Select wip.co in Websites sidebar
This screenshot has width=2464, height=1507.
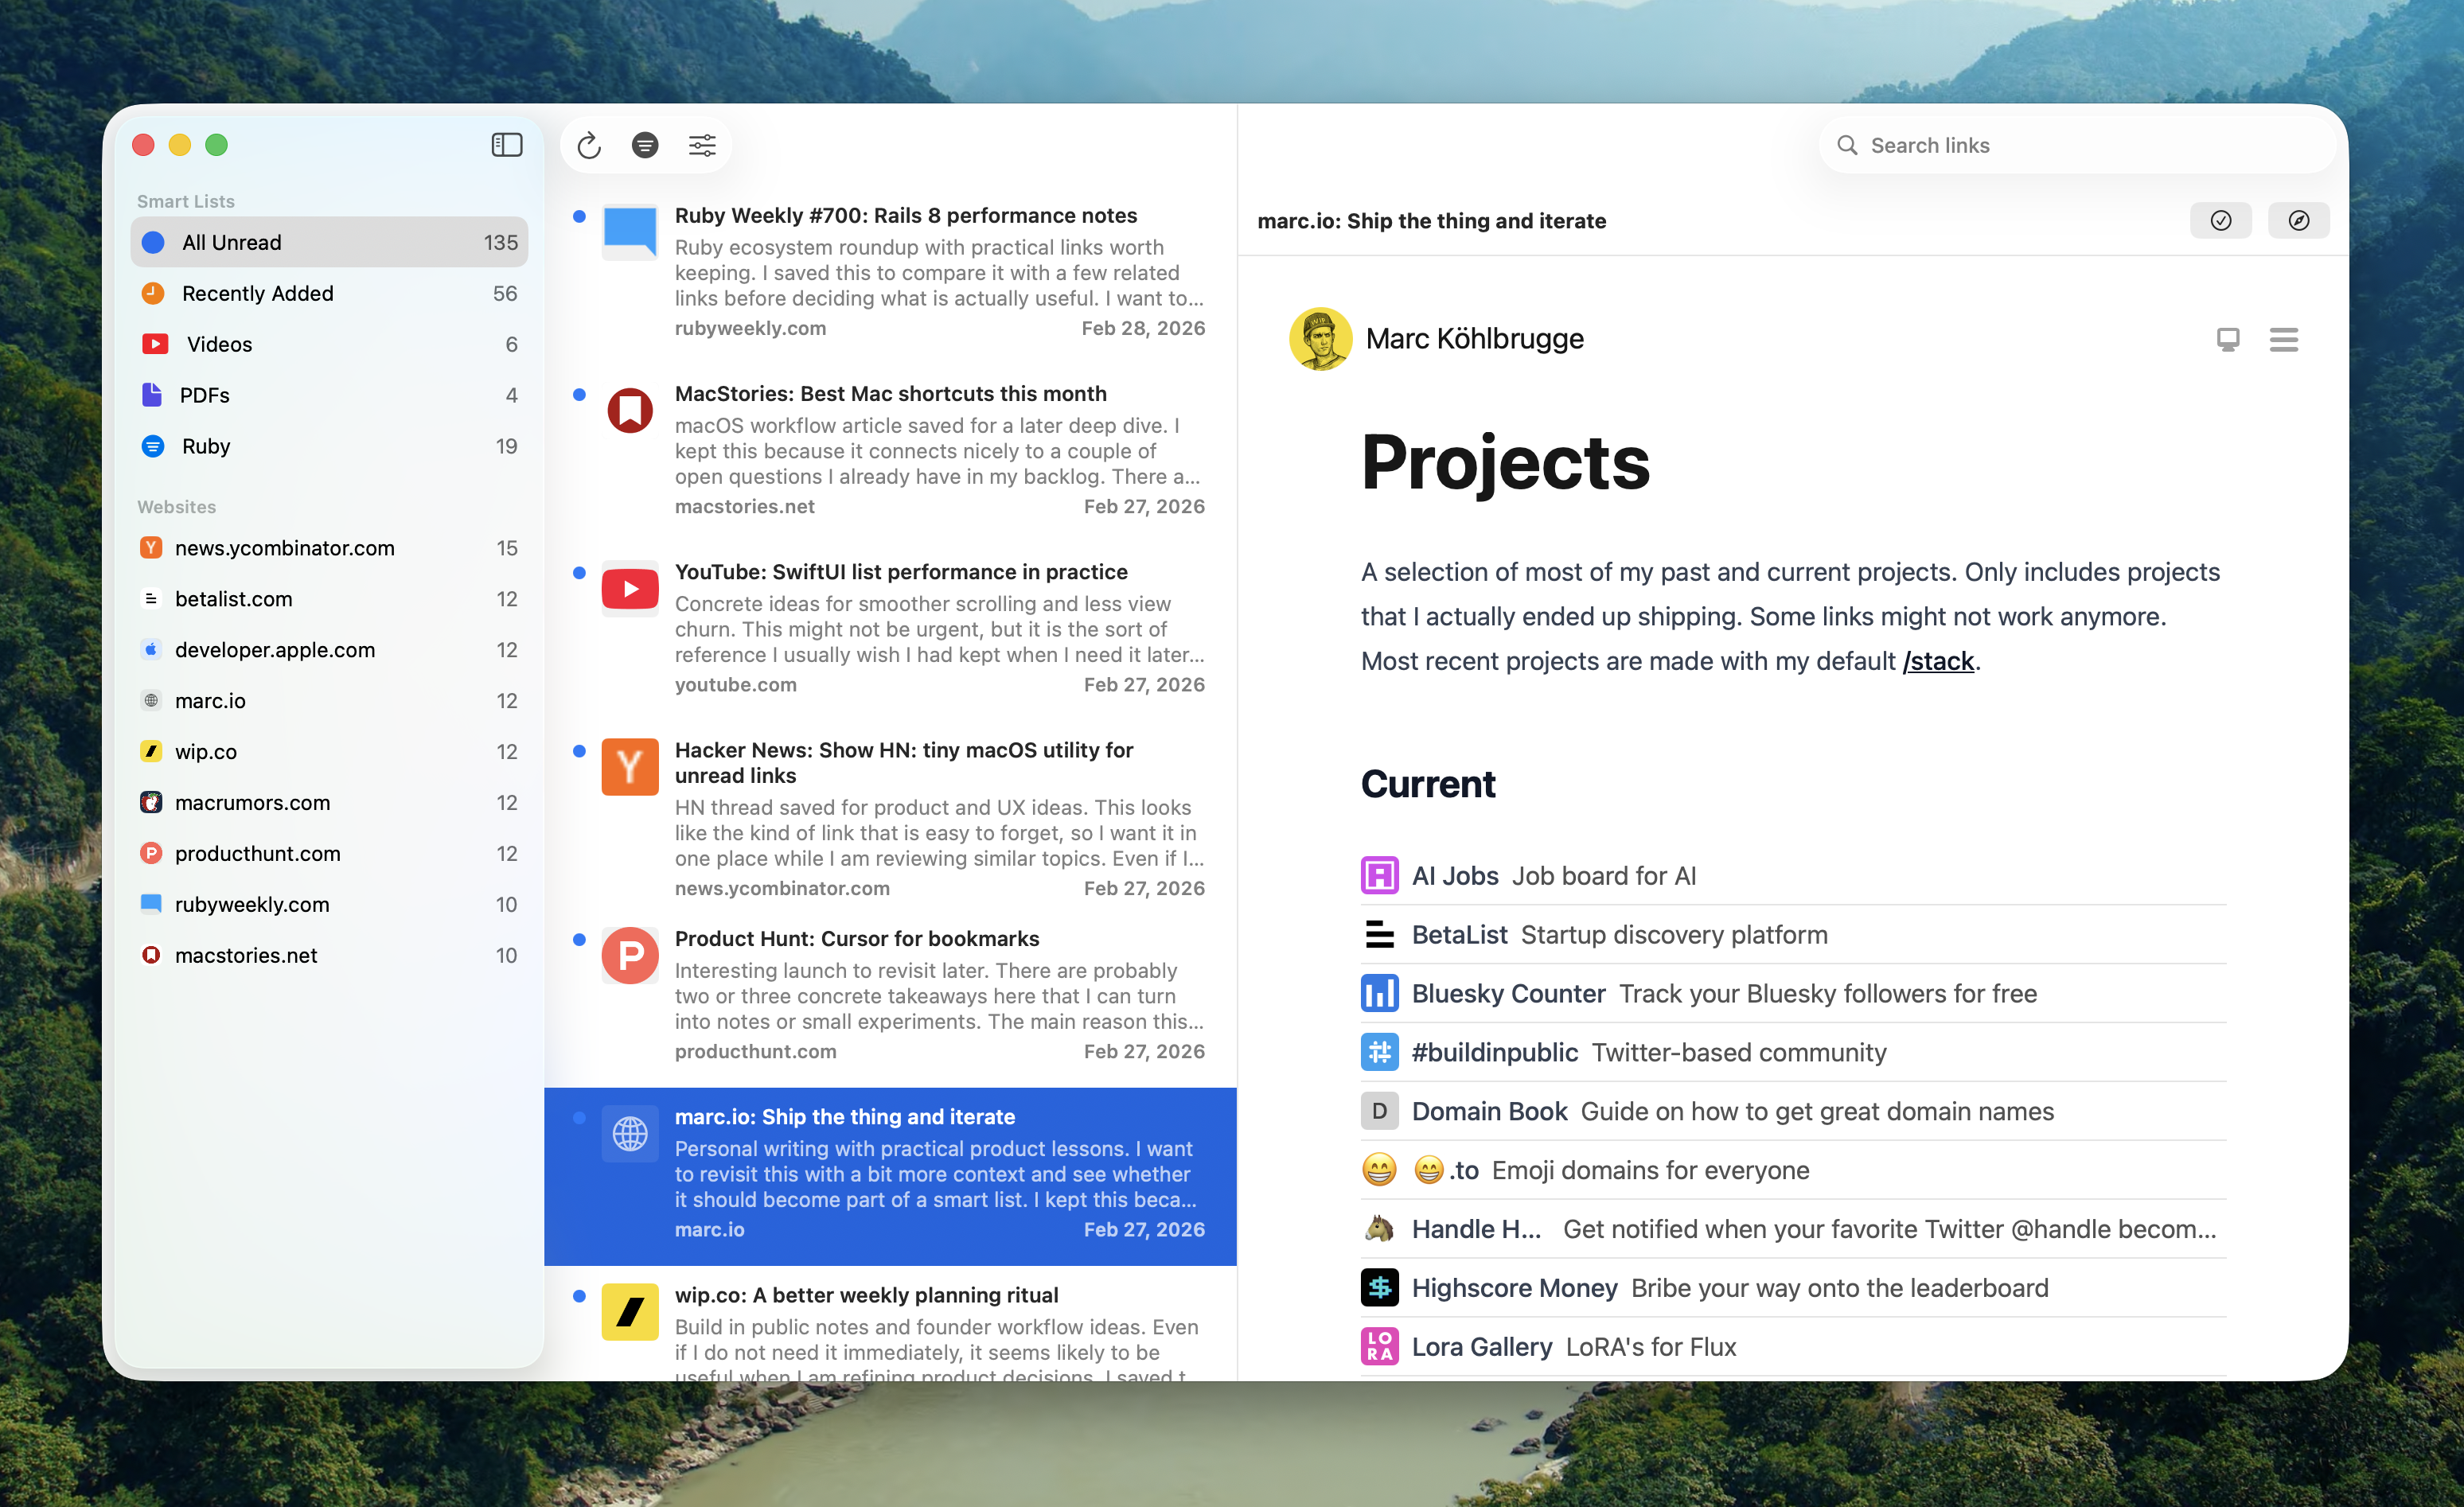329,752
